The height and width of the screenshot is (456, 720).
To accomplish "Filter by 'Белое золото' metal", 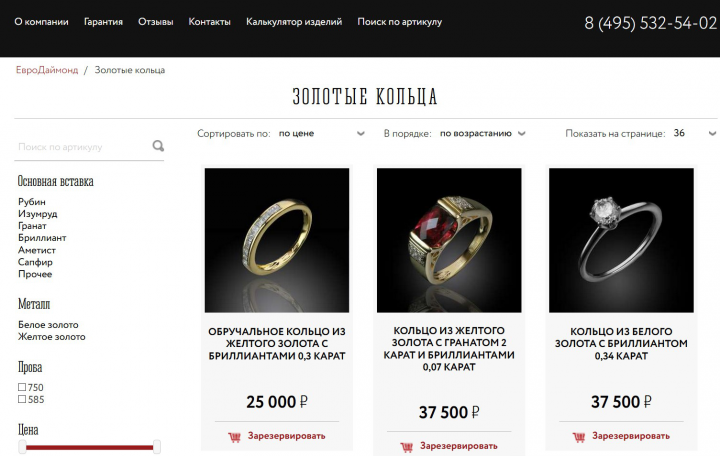I will point(48,325).
